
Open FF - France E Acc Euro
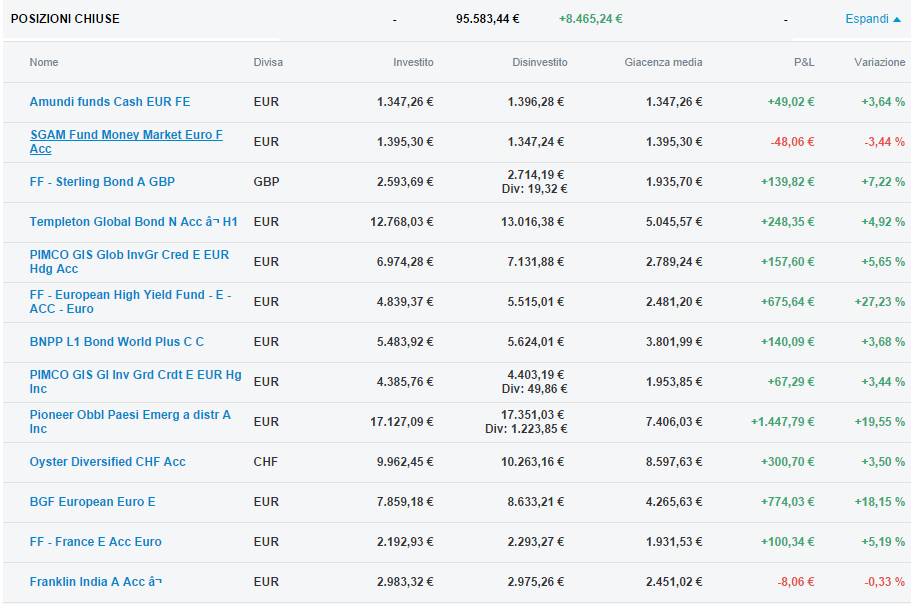[x=95, y=542]
